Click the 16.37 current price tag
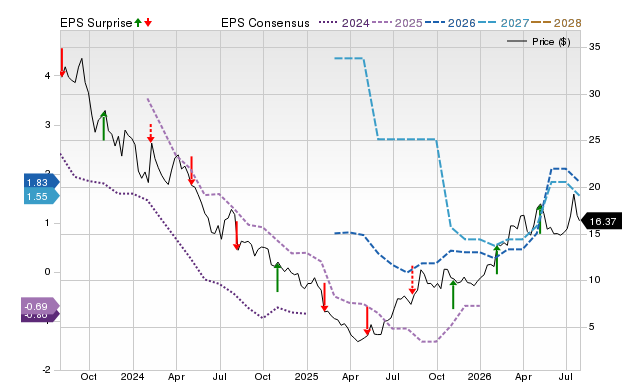This screenshot has width=640, height=382. click(601, 221)
